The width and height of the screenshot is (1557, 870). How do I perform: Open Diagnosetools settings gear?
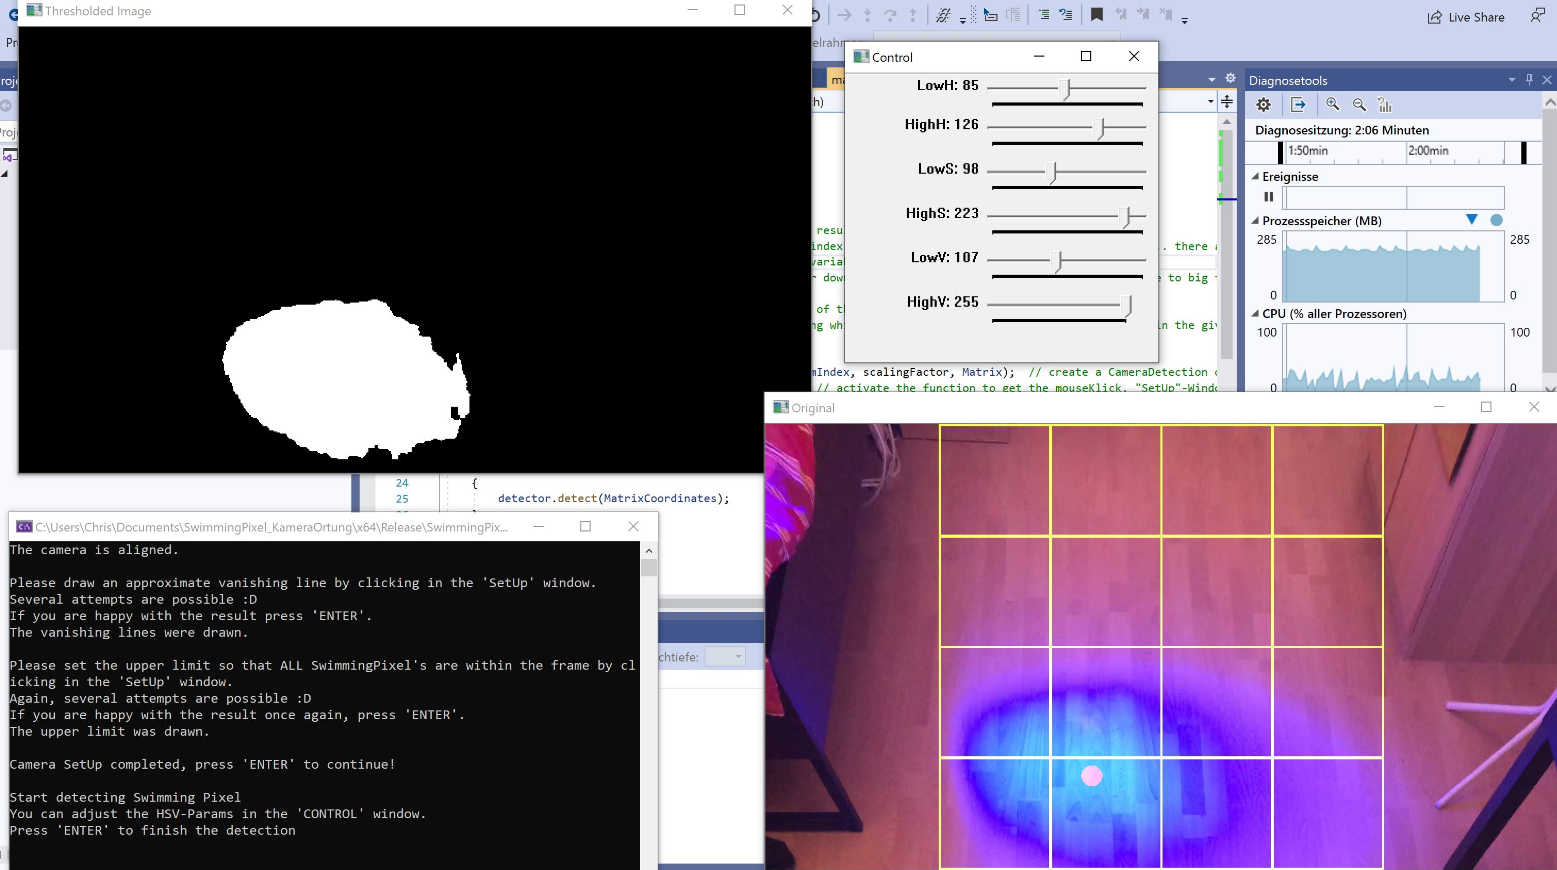1264,105
